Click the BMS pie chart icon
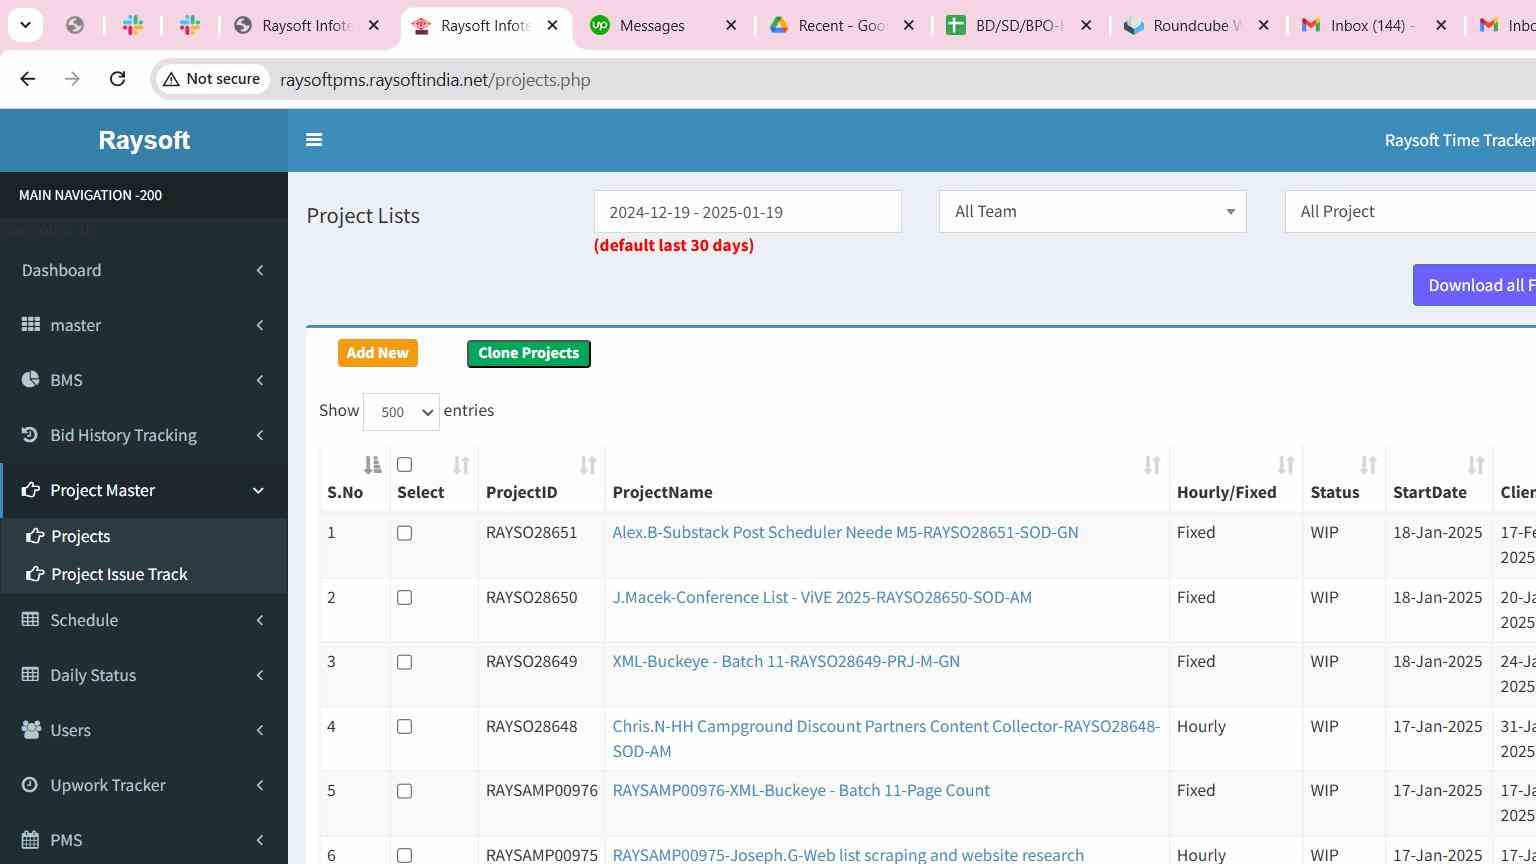1536x864 pixels. (x=31, y=380)
